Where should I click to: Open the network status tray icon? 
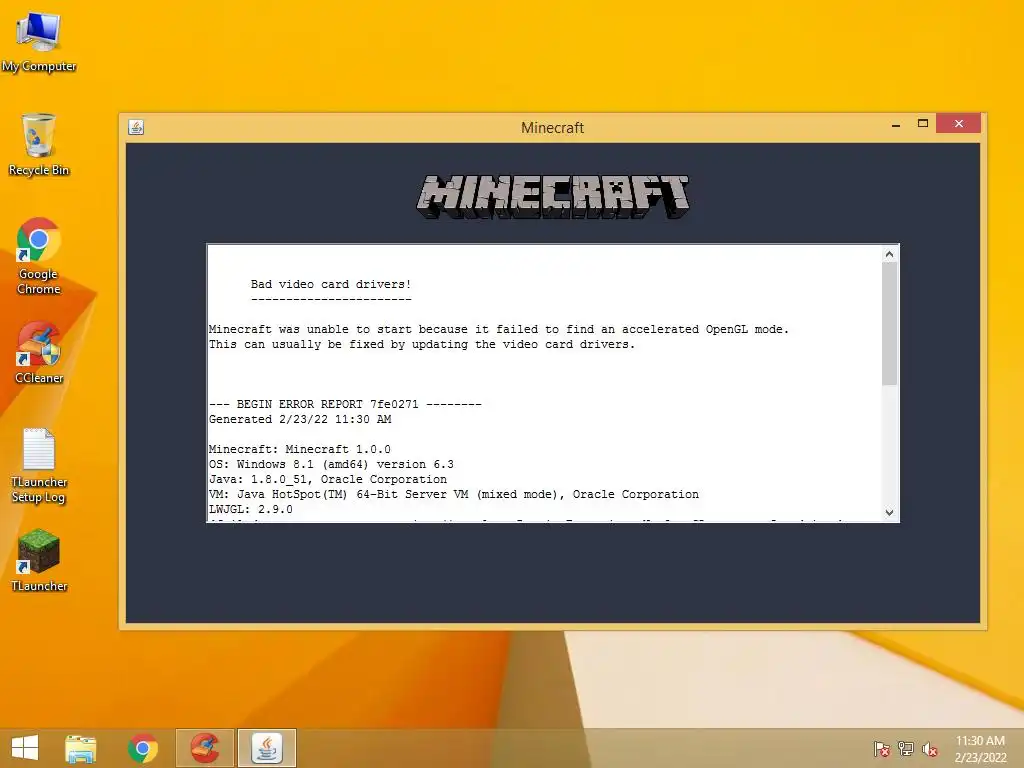click(x=906, y=749)
